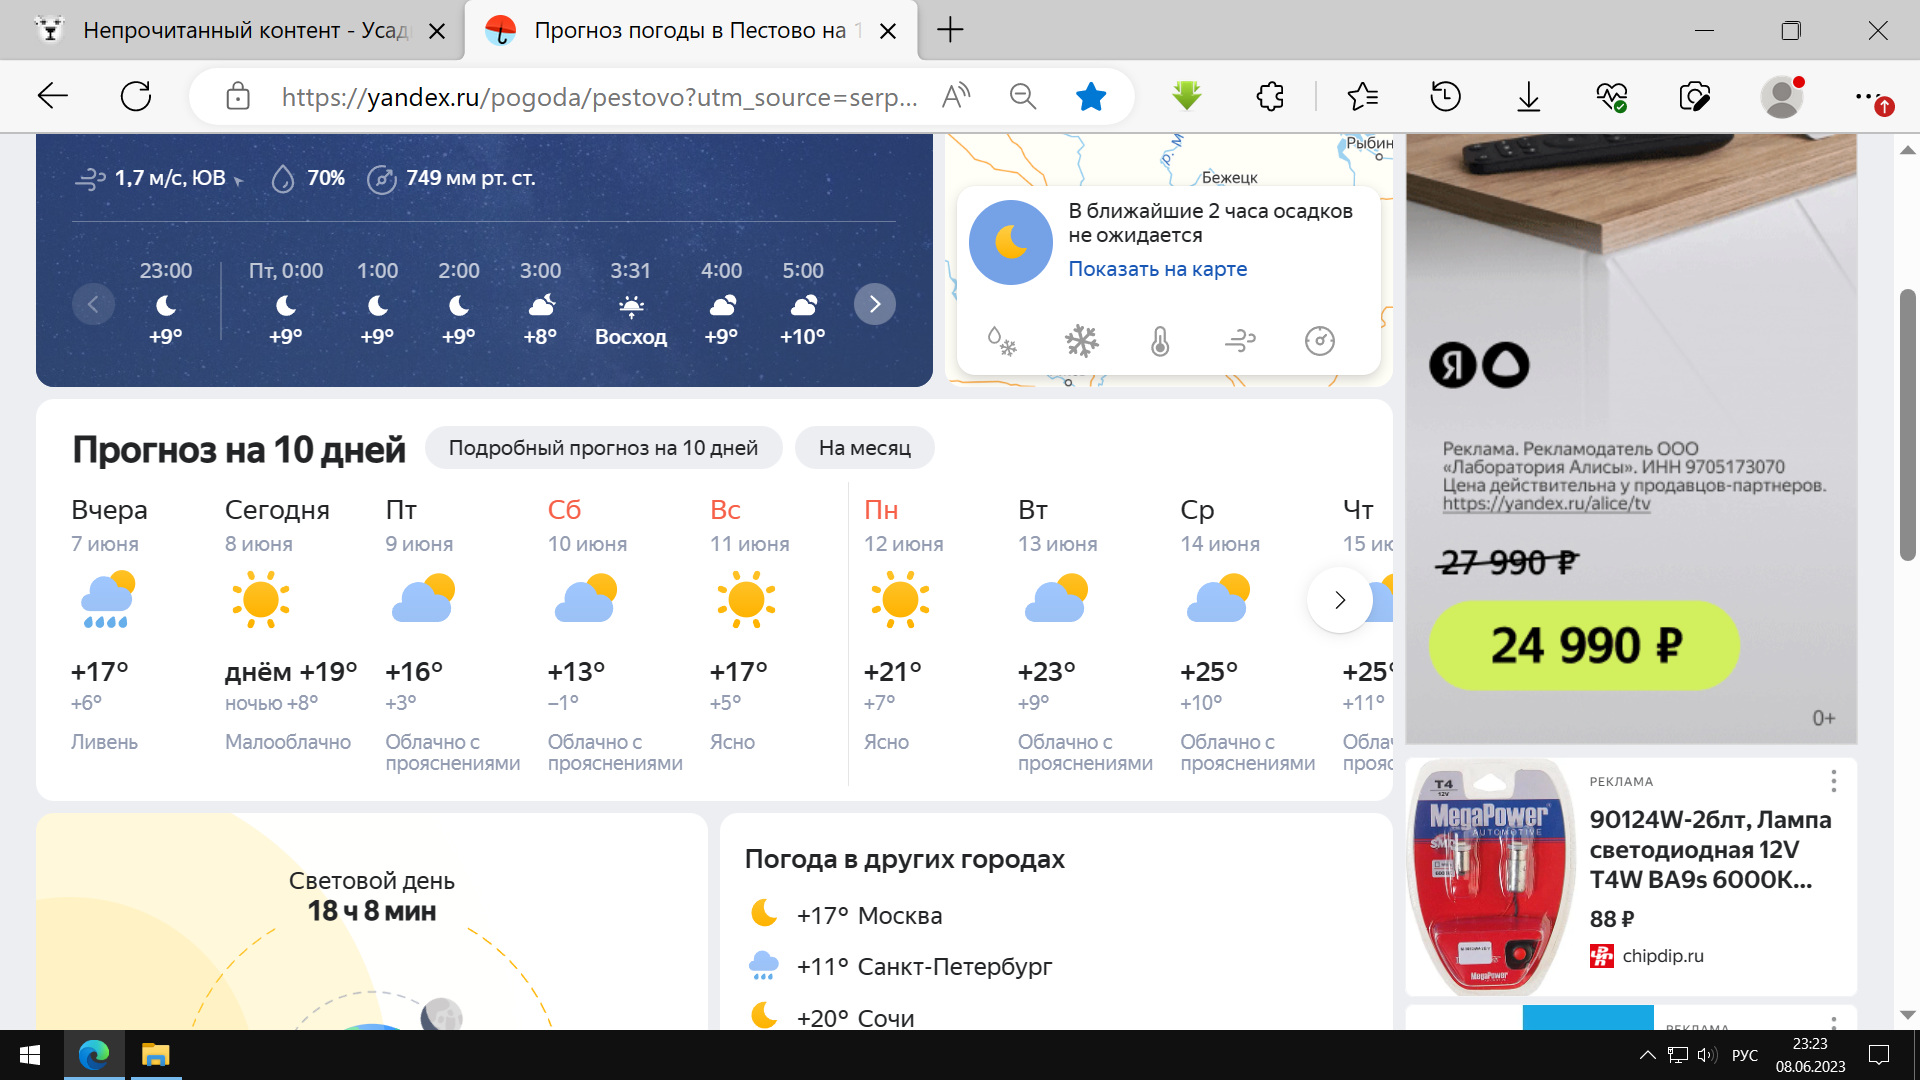This screenshot has width=1920, height=1080.
Task: Select Вт 13 июня forecast day
Action: tap(1085, 634)
